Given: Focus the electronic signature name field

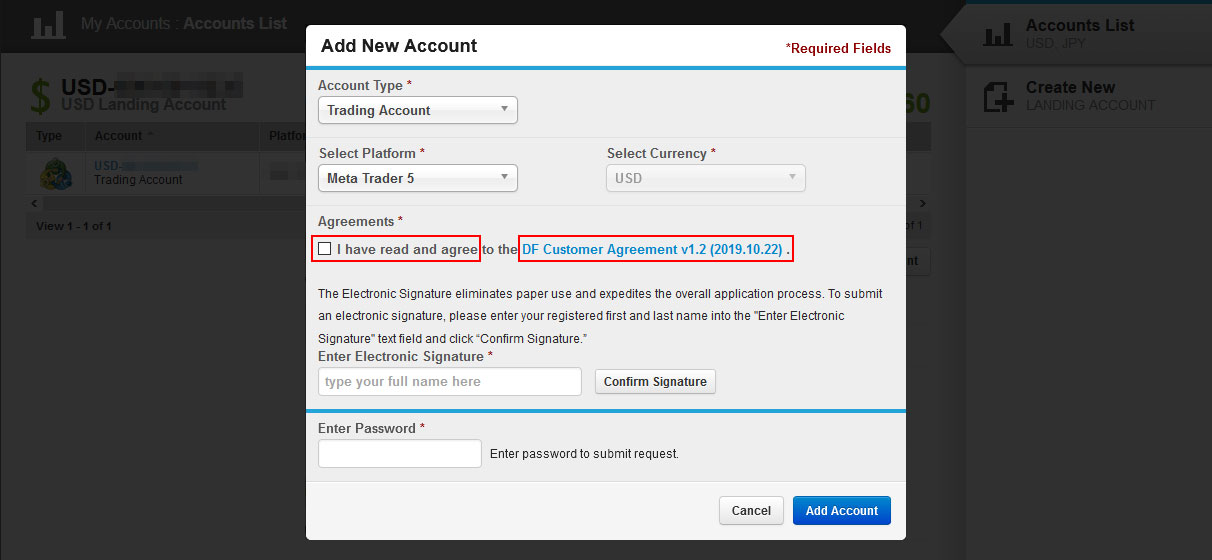Looking at the screenshot, I should [x=450, y=381].
